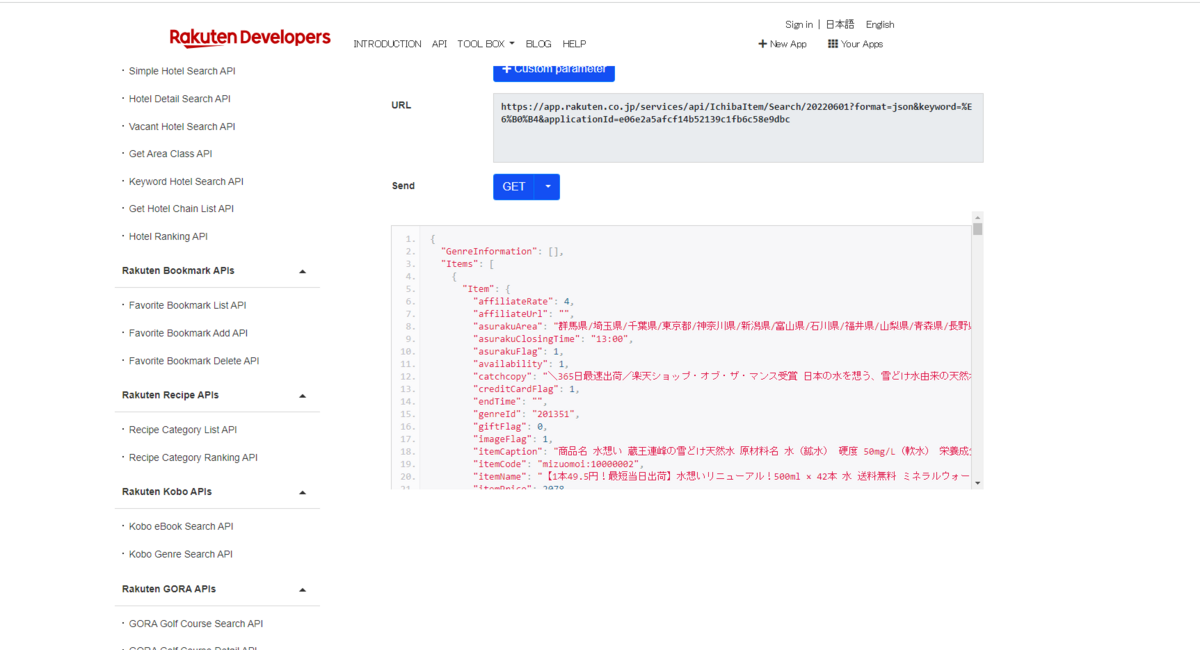The width and height of the screenshot is (1200, 650).
Task: Click the "endTime" line in JSON
Action: 510,401
